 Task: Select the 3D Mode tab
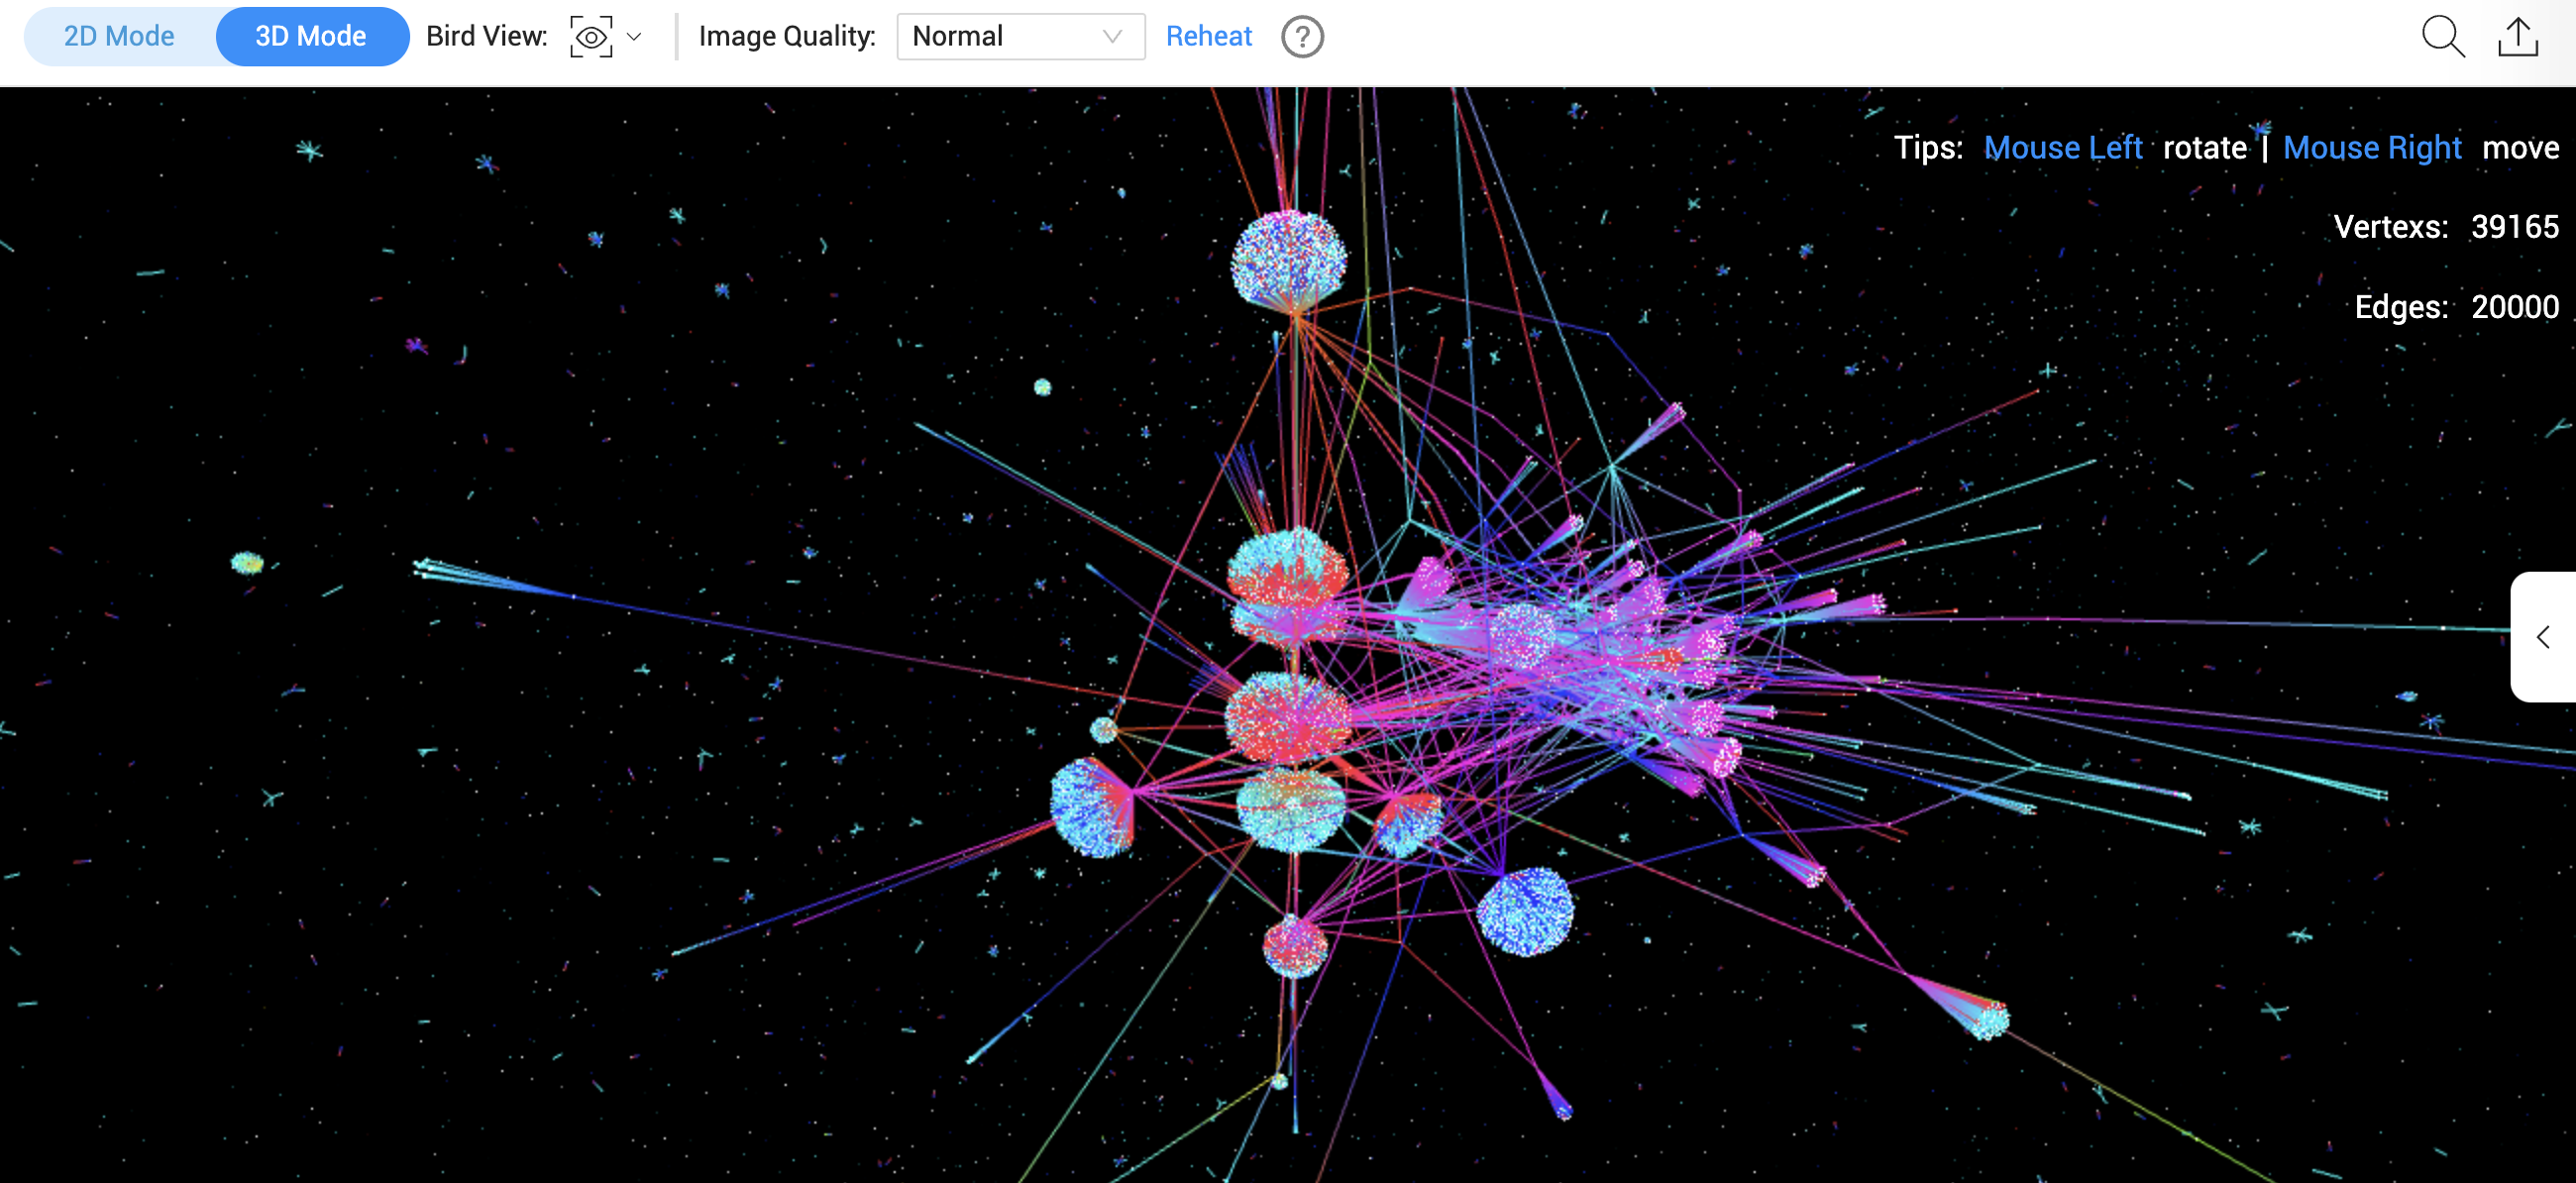point(311,36)
